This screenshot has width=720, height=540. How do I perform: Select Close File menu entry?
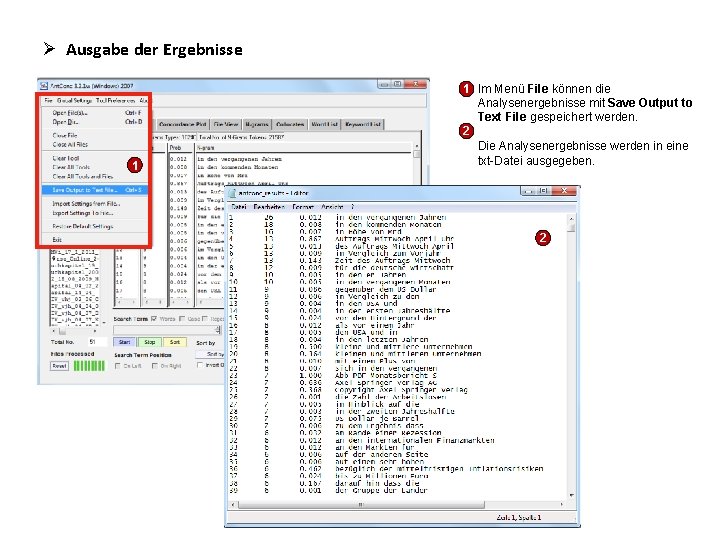94,135
